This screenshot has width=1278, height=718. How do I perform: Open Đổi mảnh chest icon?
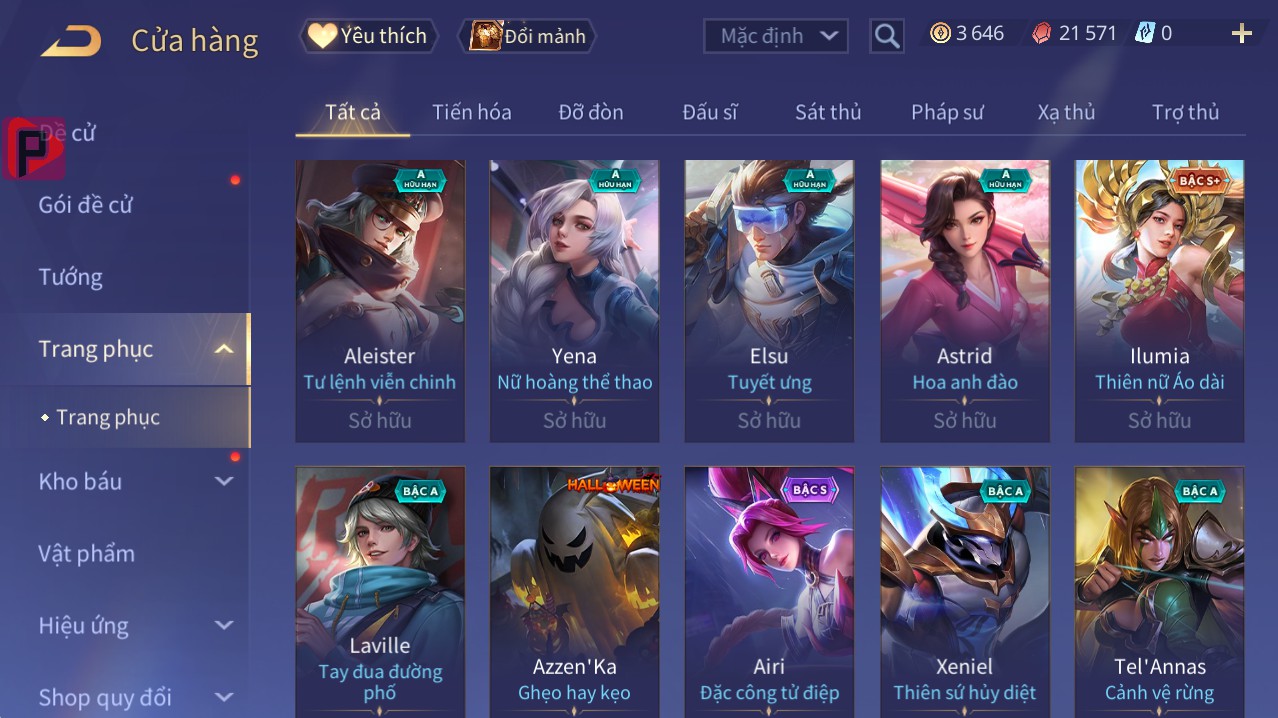(x=527, y=36)
